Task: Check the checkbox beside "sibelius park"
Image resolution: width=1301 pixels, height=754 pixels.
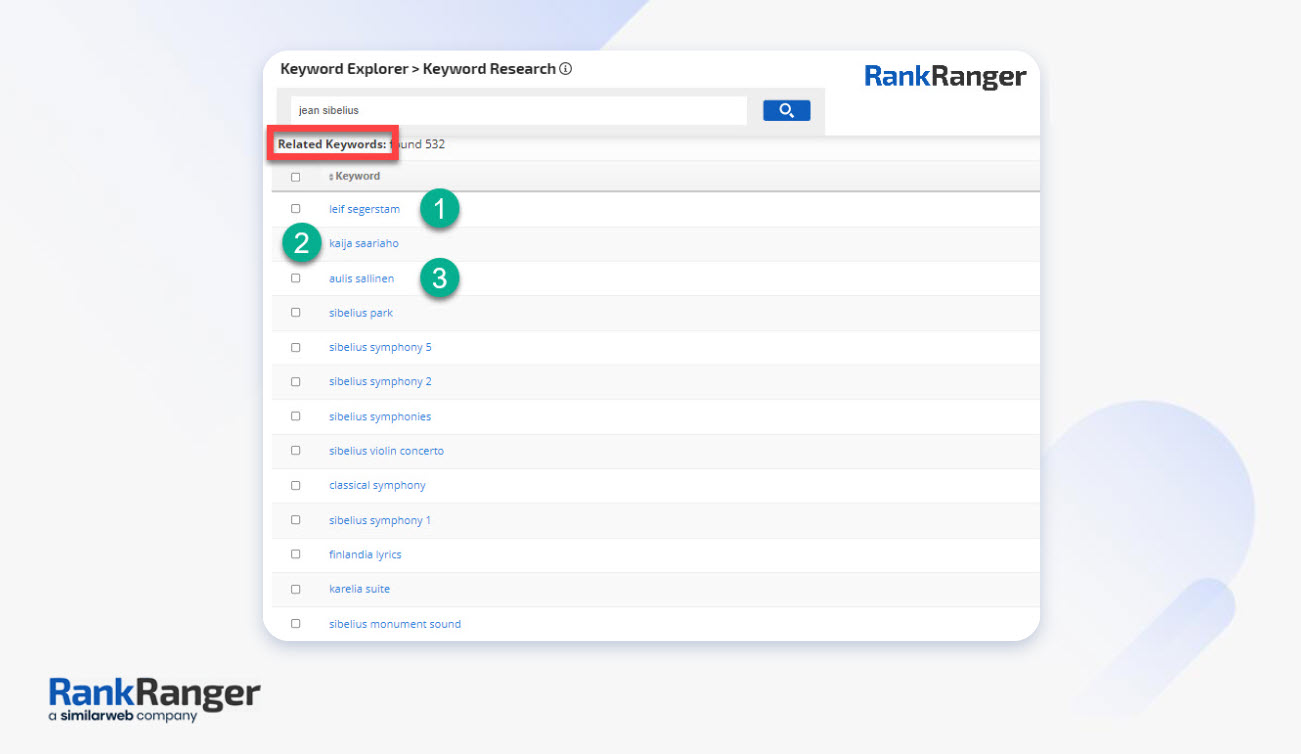Action: tap(295, 312)
